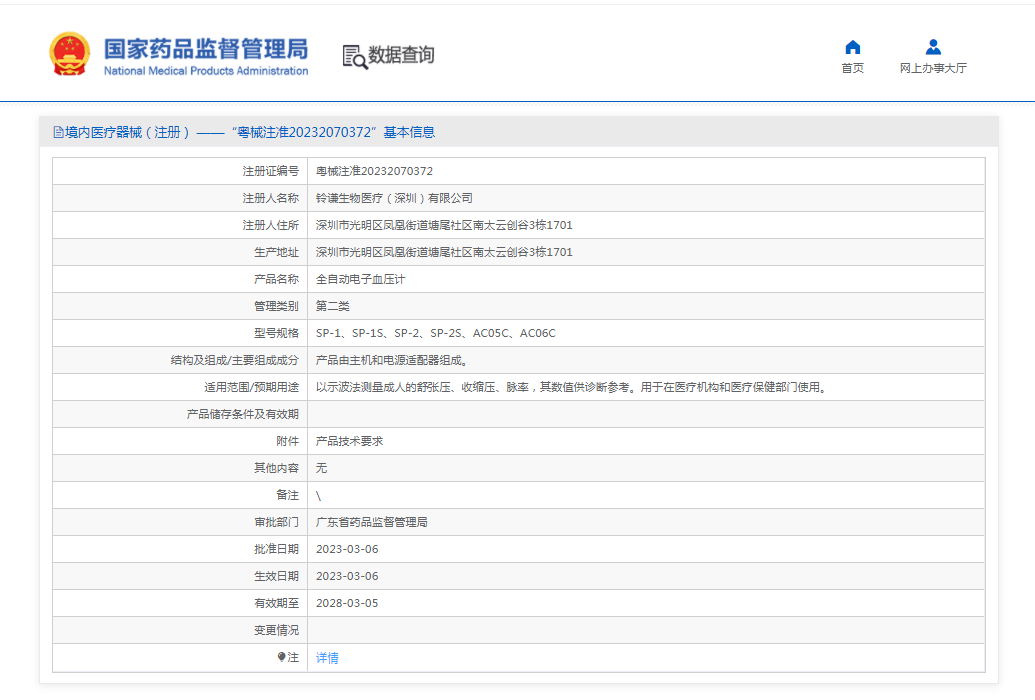Click product name 全自动电子血压计

pyautogui.click(x=360, y=279)
